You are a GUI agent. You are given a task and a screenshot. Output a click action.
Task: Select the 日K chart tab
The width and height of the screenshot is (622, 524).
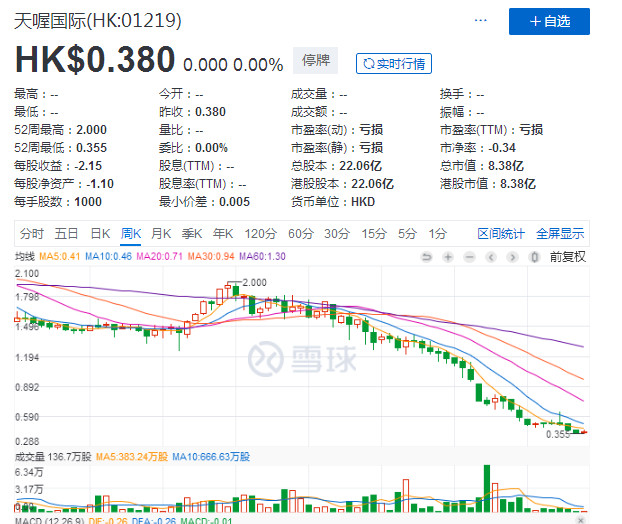pyautogui.click(x=100, y=234)
